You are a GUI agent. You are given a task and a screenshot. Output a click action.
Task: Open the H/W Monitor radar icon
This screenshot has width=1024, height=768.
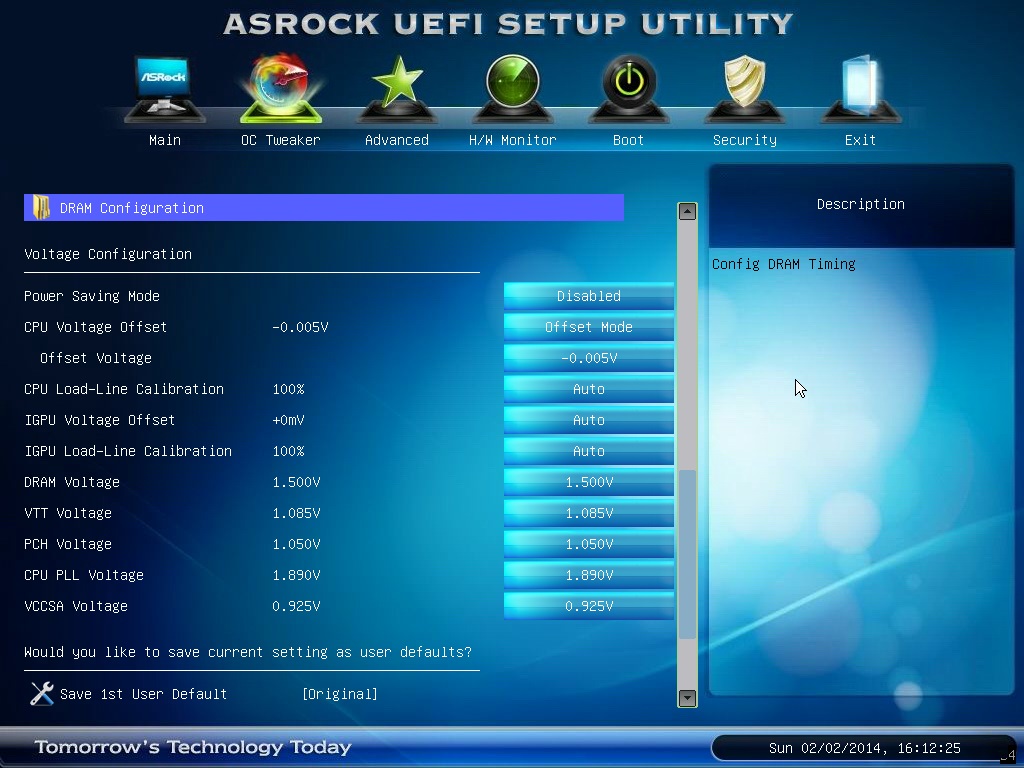click(513, 88)
